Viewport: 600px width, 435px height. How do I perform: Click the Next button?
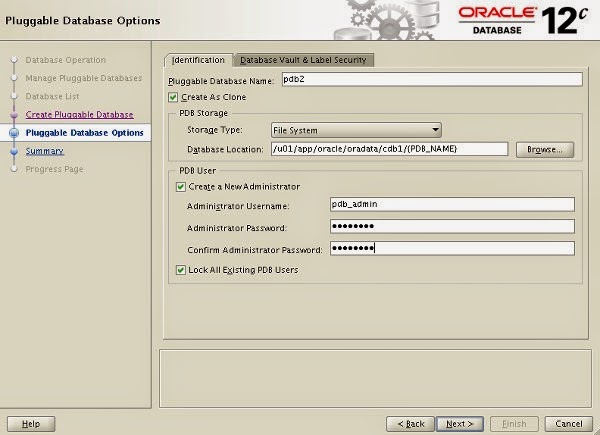pyautogui.click(x=460, y=424)
